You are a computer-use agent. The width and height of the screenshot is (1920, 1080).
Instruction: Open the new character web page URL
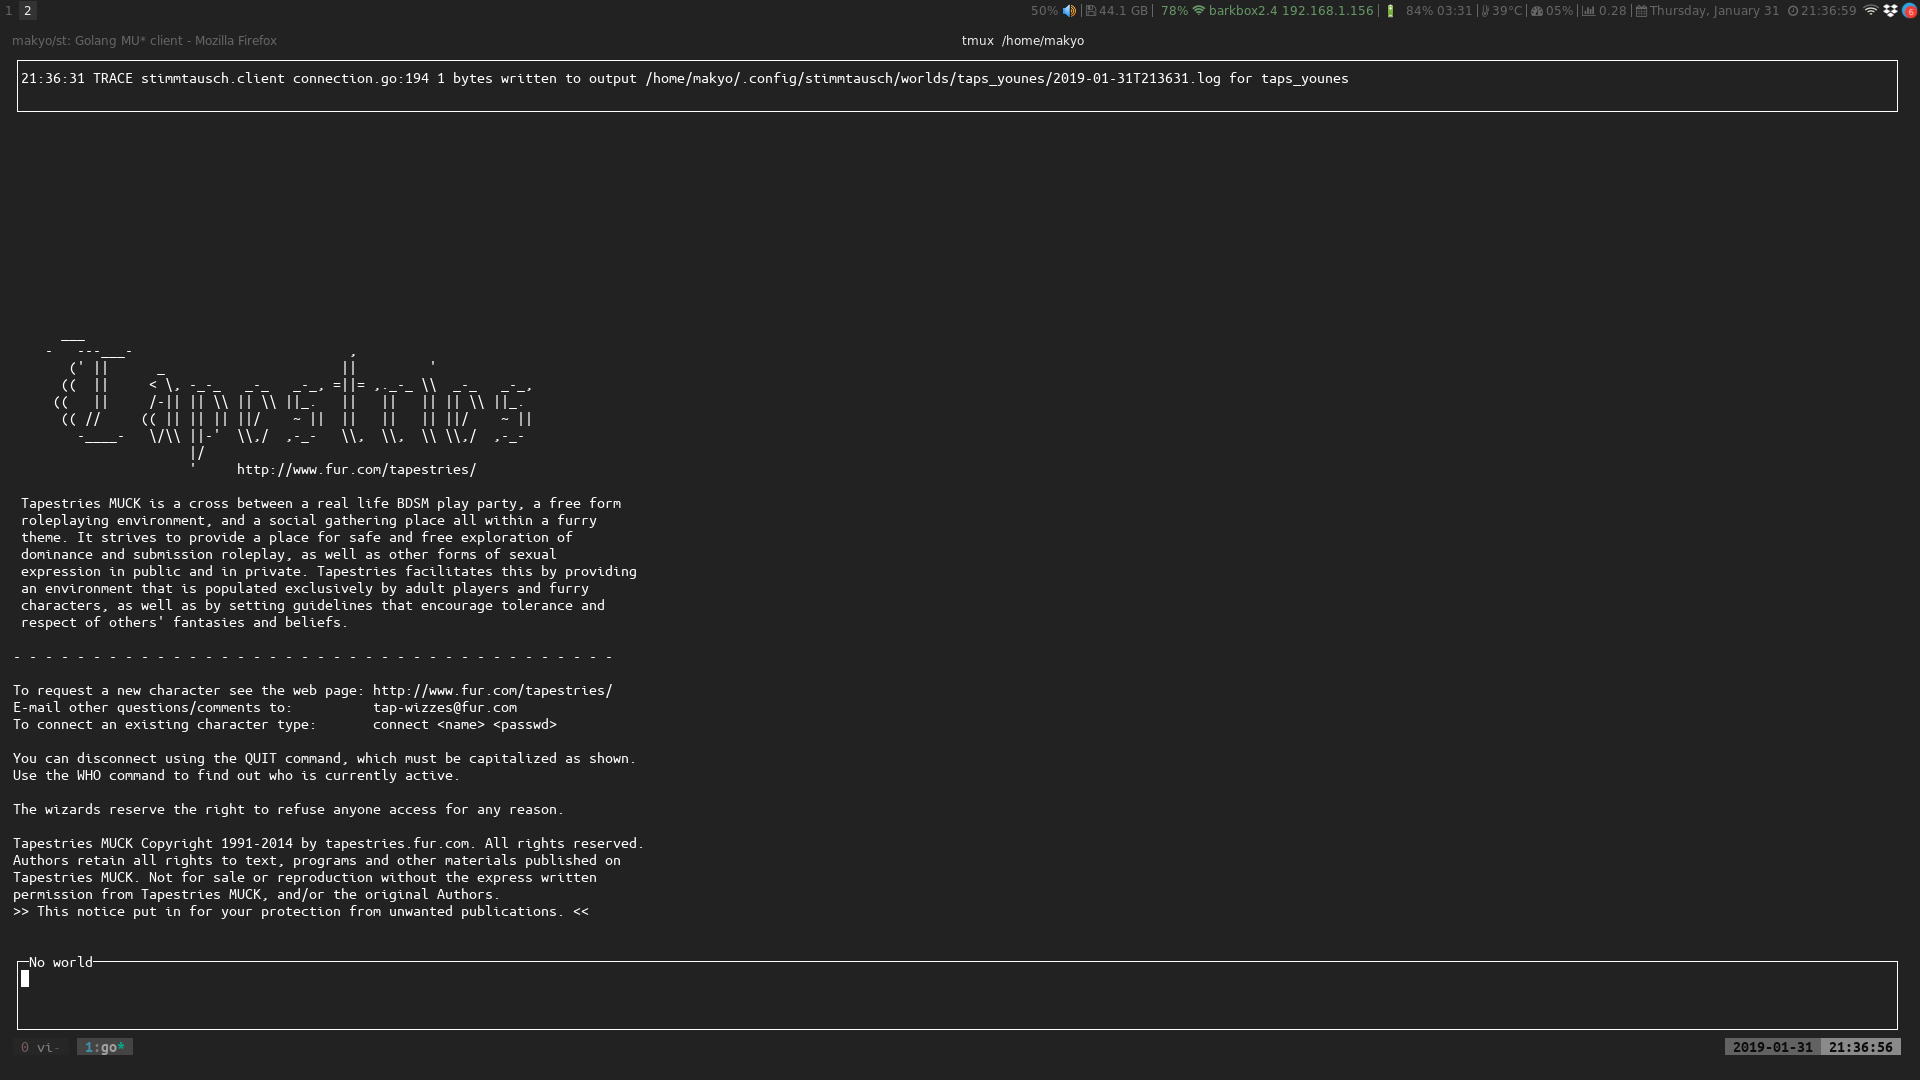492,690
